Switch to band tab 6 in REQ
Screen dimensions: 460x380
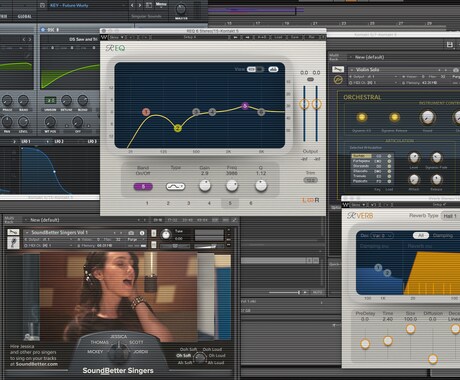(251, 203)
